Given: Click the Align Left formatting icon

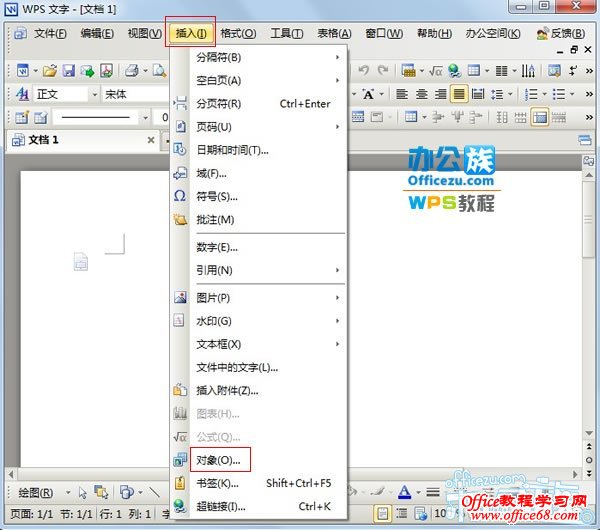Looking at the screenshot, I should tap(402, 94).
